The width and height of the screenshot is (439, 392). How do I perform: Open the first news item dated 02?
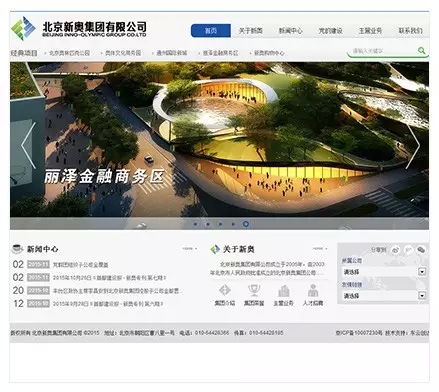click(x=81, y=265)
